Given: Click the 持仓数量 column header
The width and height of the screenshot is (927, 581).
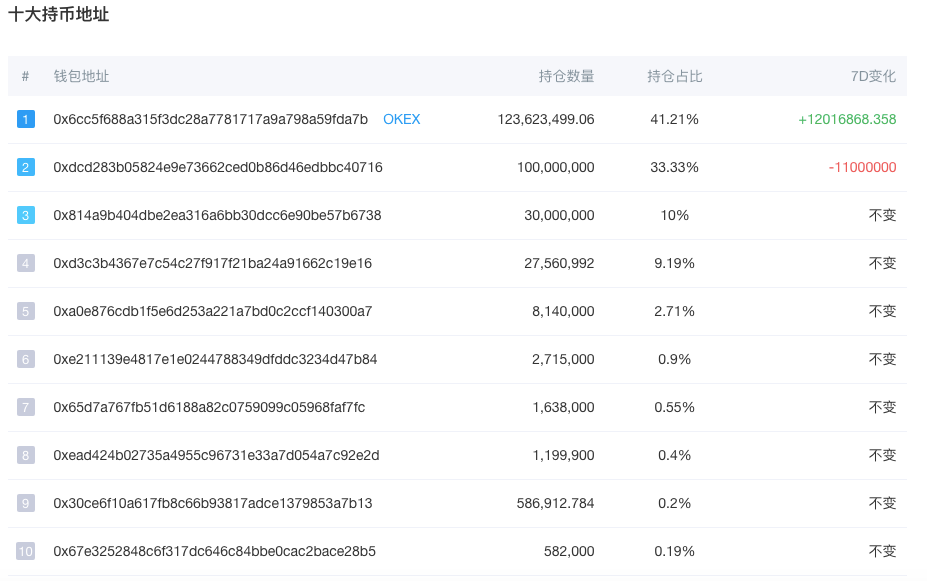Looking at the screenshot, I should click(566, 76).
